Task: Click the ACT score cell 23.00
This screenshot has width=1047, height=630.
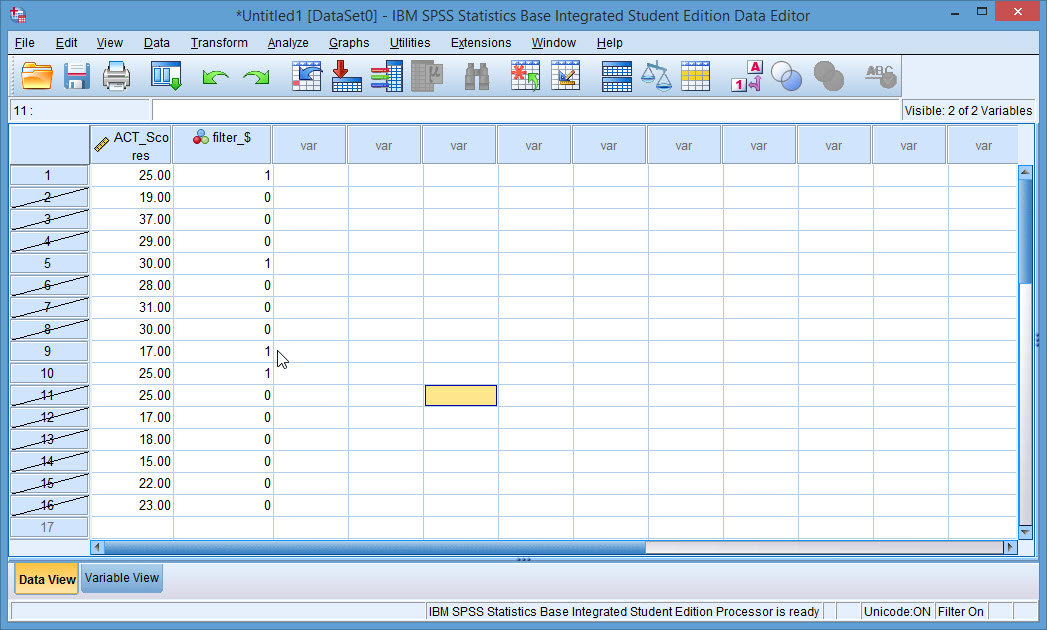Action: pos(132,505)
